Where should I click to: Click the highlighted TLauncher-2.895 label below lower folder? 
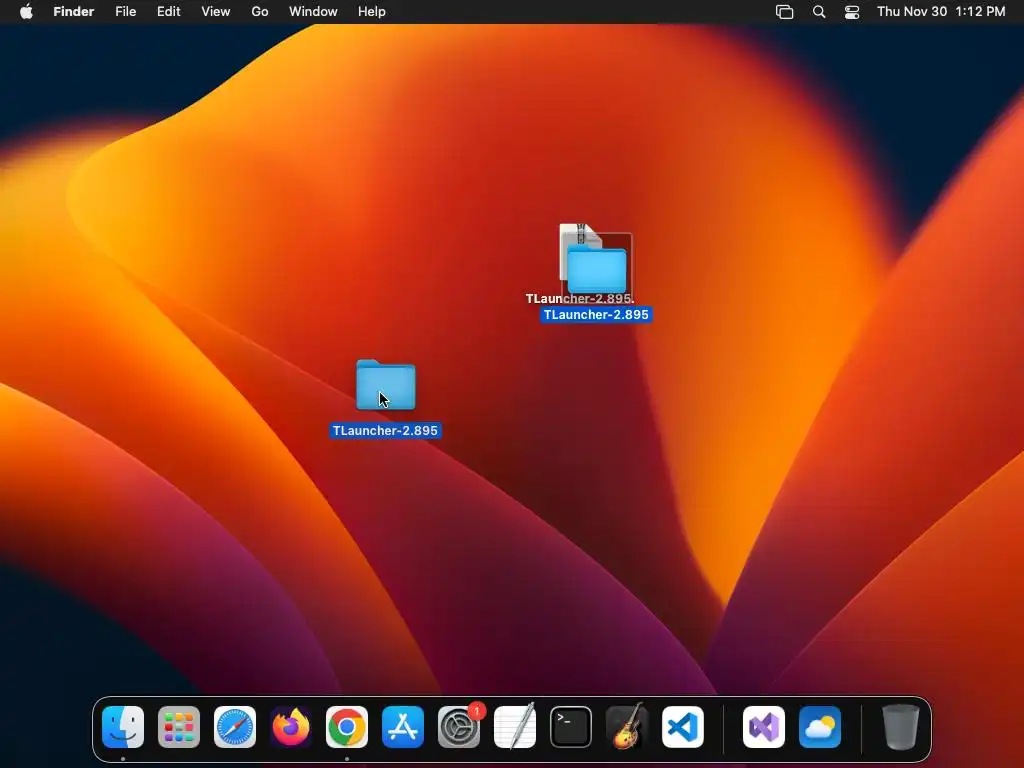pyautogui.click(x=385, y=430)
